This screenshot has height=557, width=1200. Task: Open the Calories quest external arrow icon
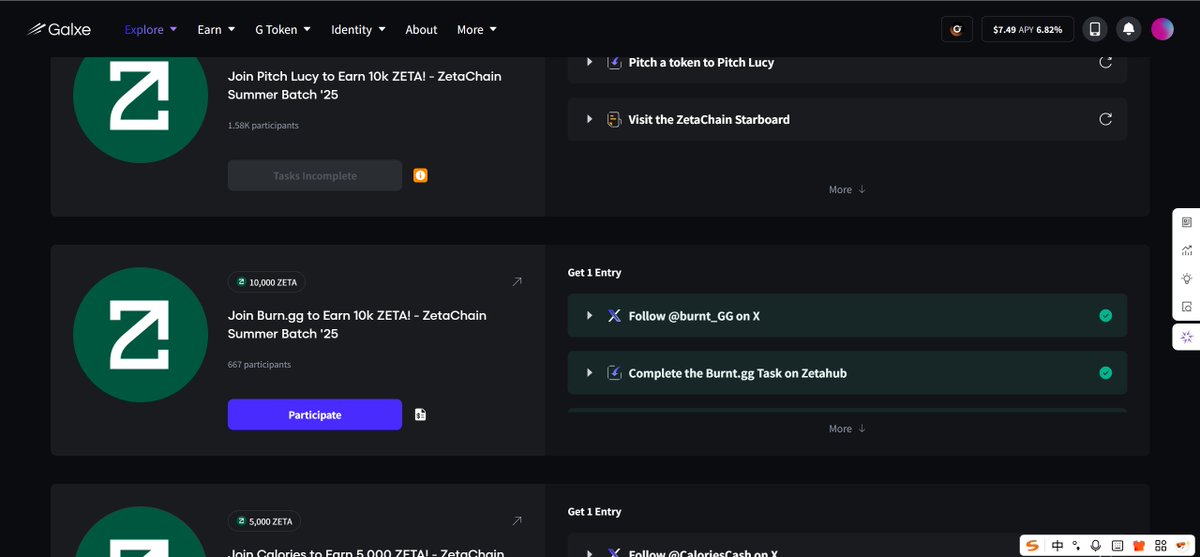[x=517, y=521]
